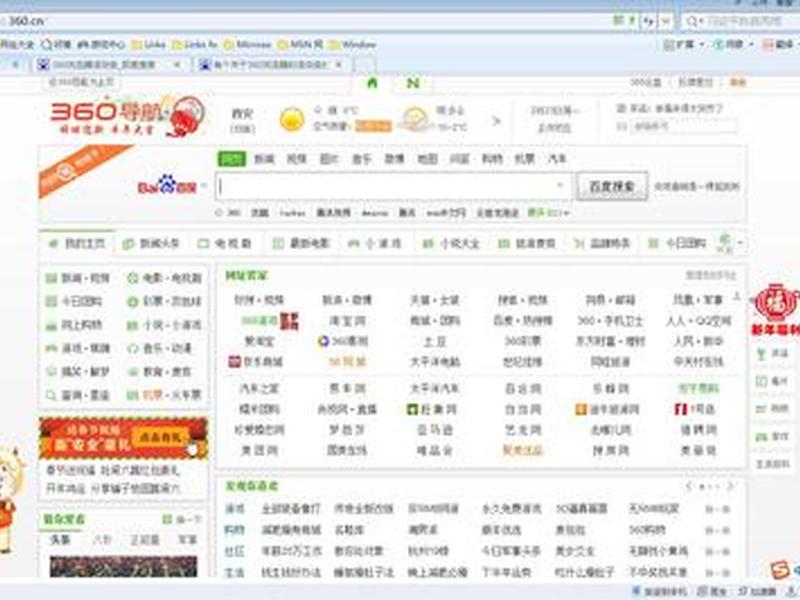Select the 360 search engine radio button

click(219, 213)
